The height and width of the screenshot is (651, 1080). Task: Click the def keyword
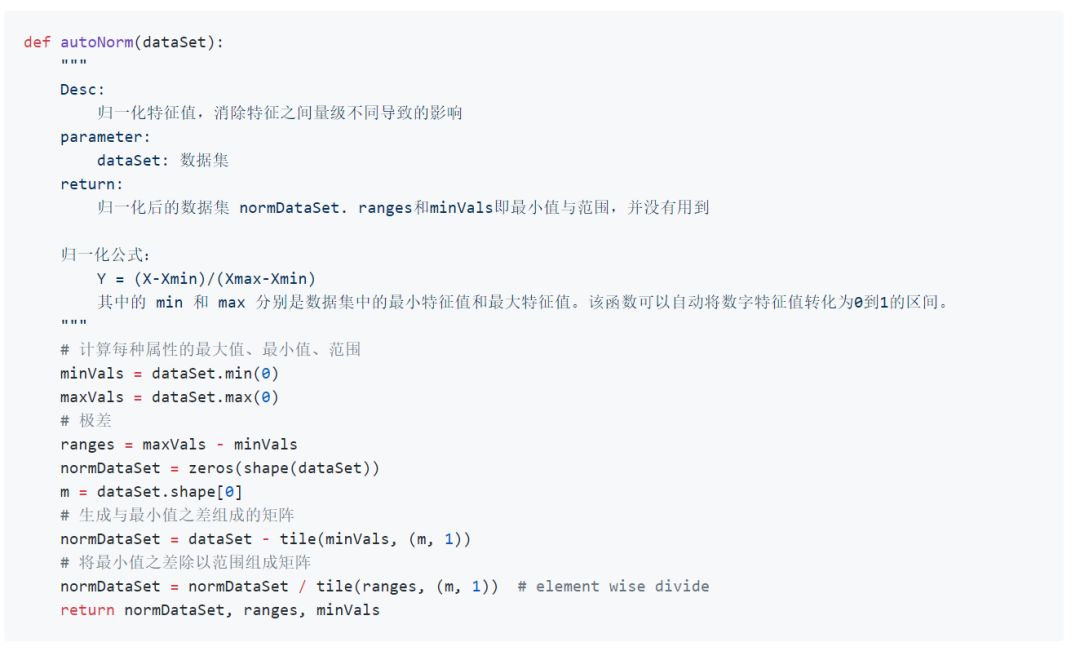(37, 43)
